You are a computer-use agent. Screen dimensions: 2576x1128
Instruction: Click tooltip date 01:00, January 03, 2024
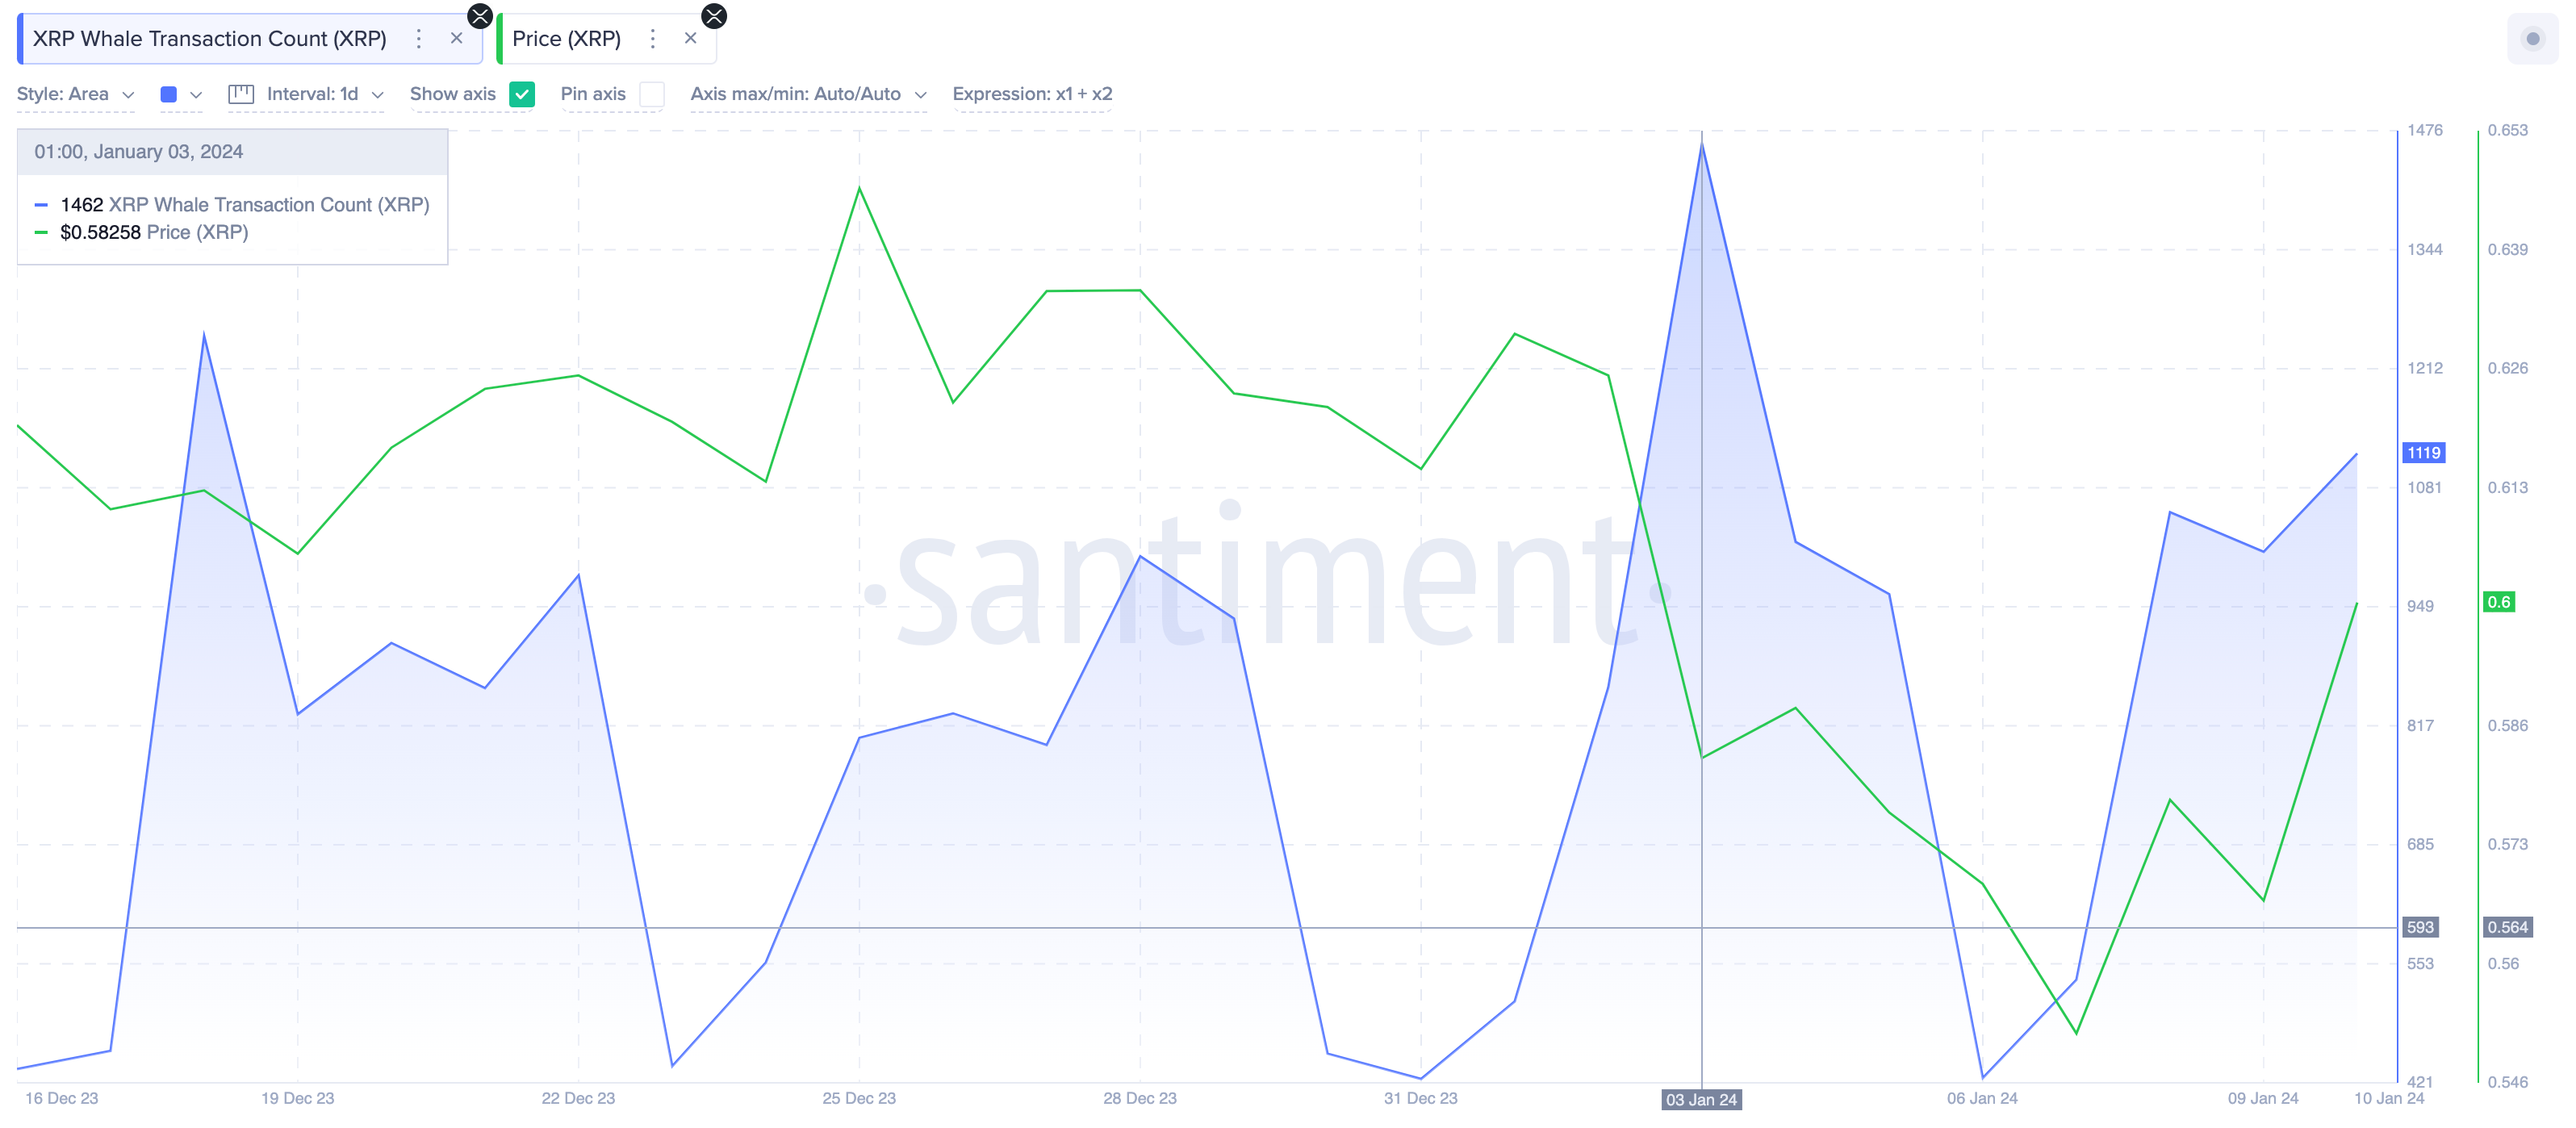139,152
